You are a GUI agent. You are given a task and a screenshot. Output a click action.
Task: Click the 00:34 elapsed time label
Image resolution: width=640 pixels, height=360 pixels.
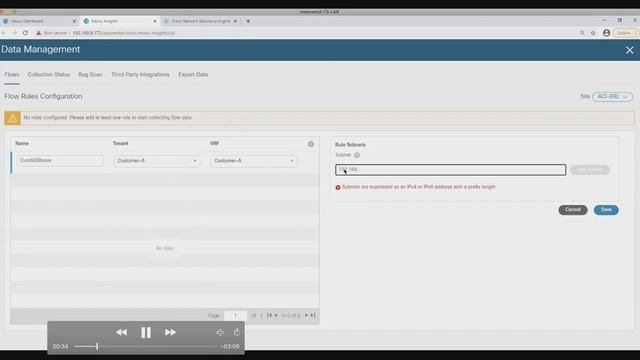click(x=60, y=347)
